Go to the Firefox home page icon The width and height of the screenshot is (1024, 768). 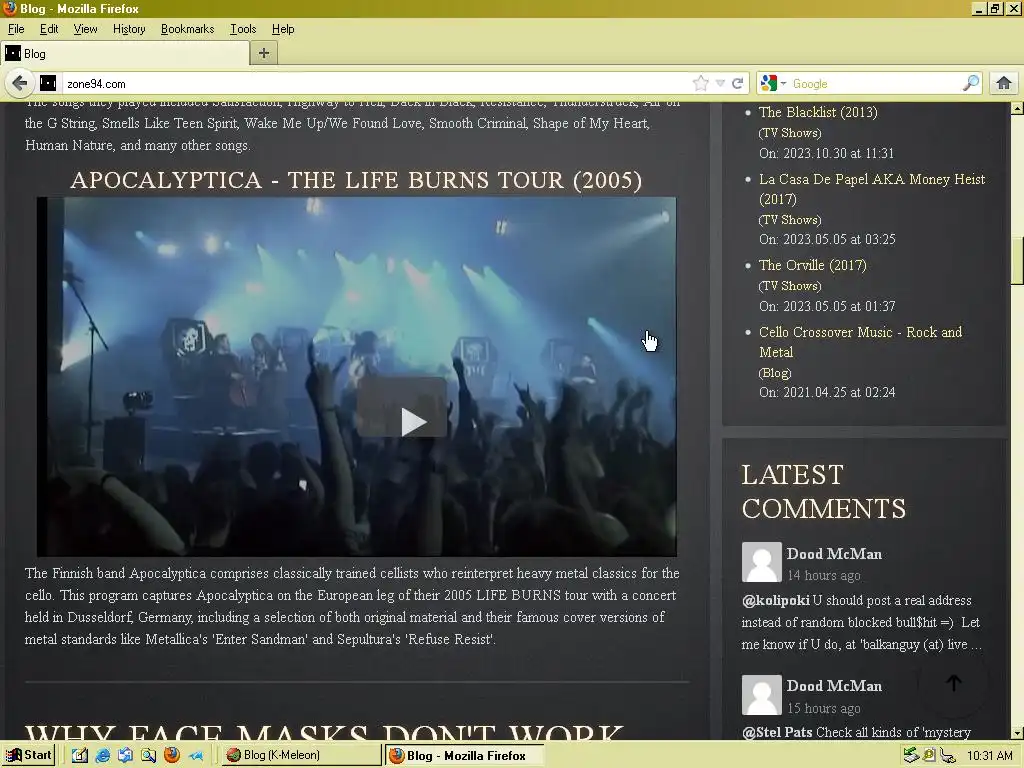(1004, 83)
